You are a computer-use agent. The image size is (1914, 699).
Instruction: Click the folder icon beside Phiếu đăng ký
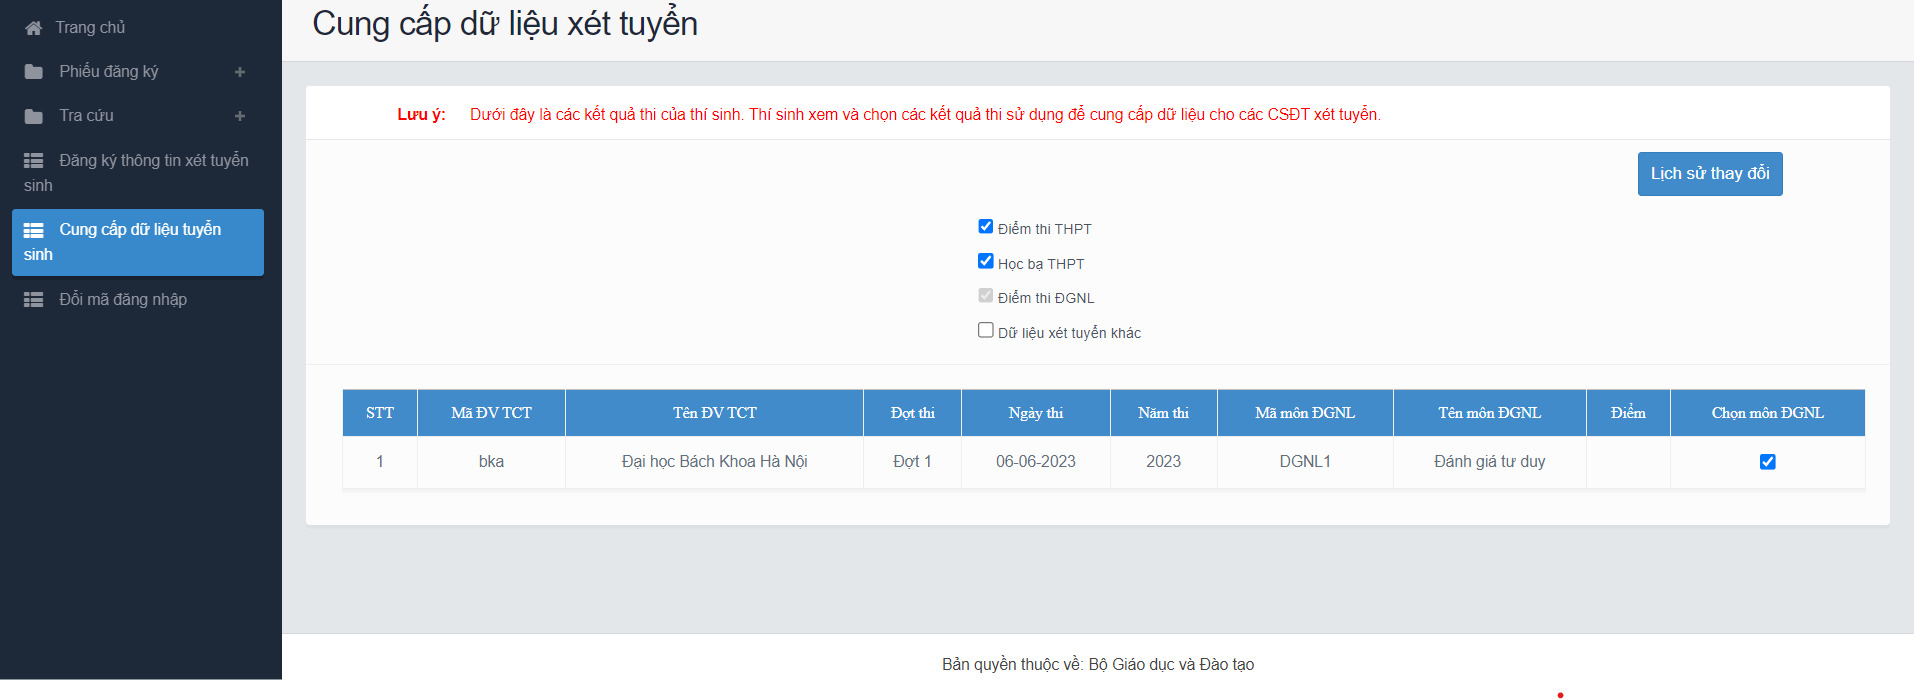pos(33,72)
